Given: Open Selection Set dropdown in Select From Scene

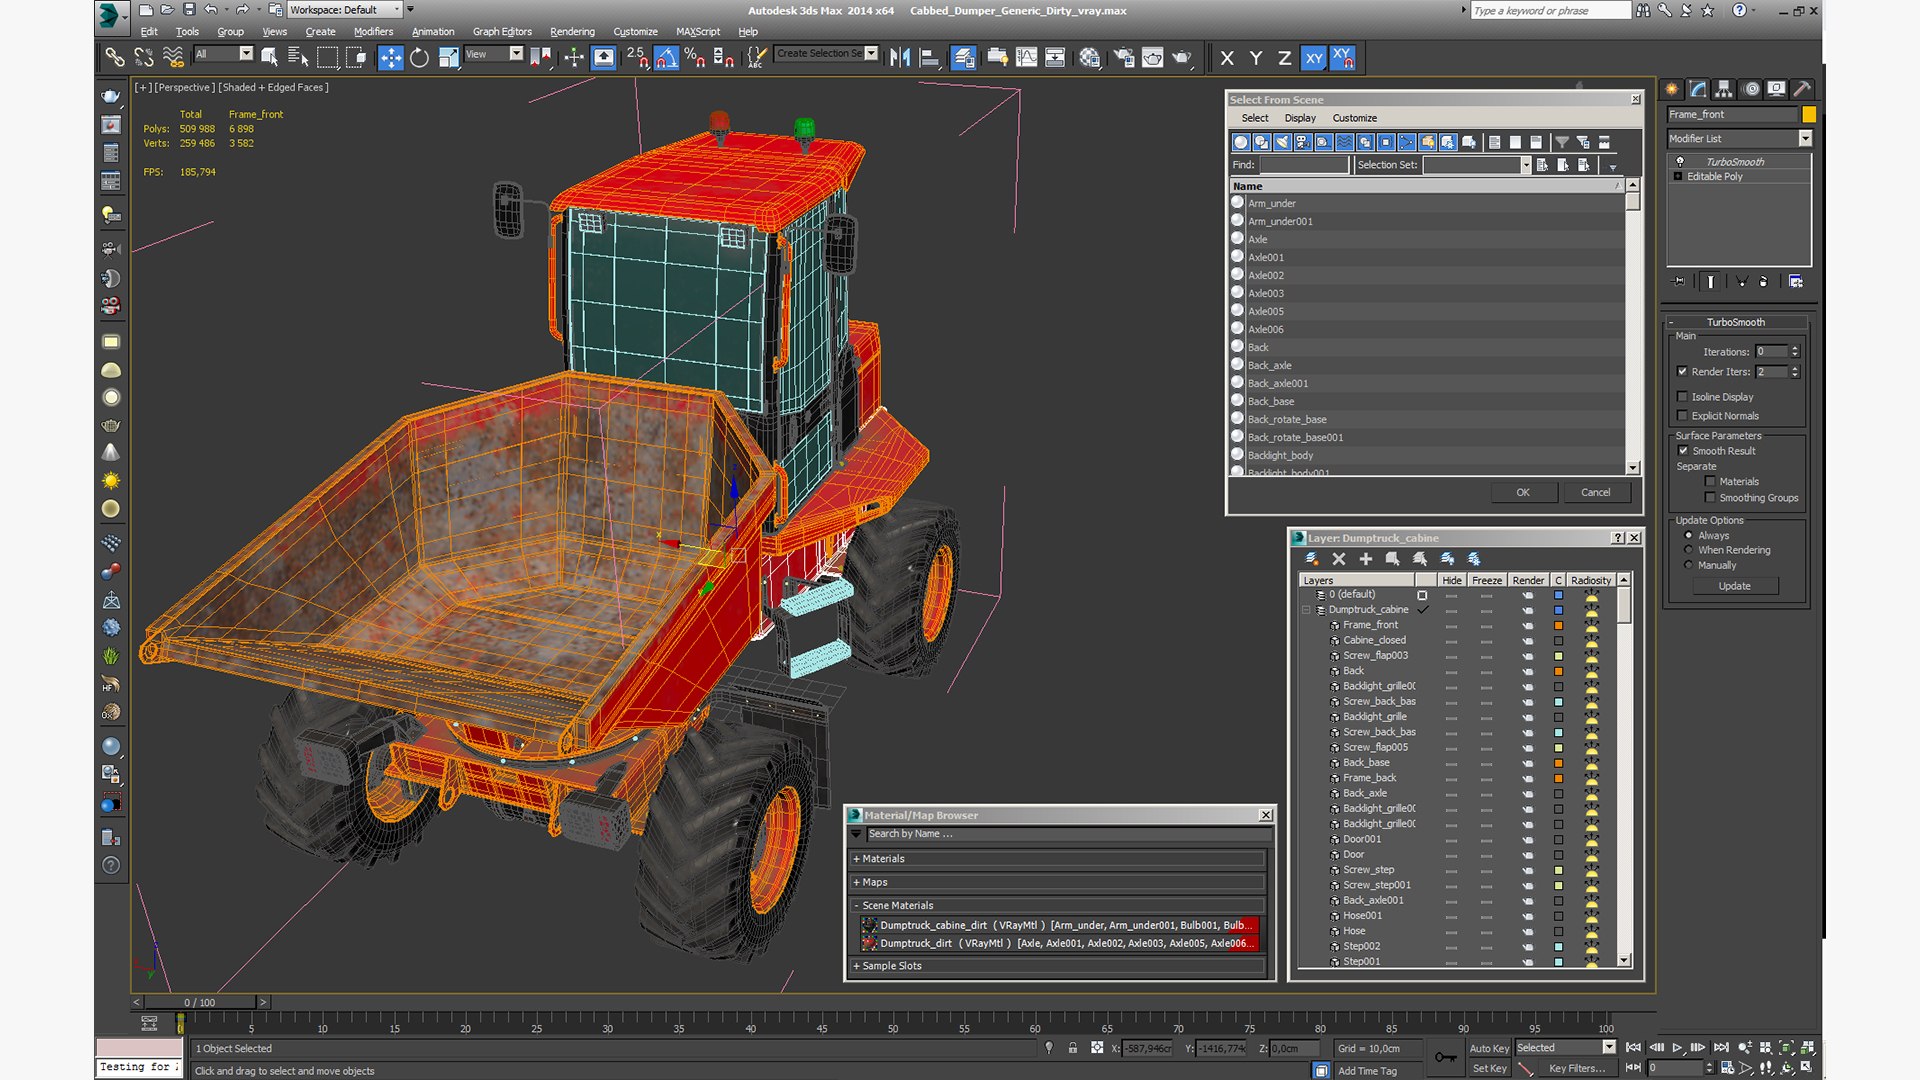Looking at the screenshot, I should pyautogui.click(x=1526, y=166).
